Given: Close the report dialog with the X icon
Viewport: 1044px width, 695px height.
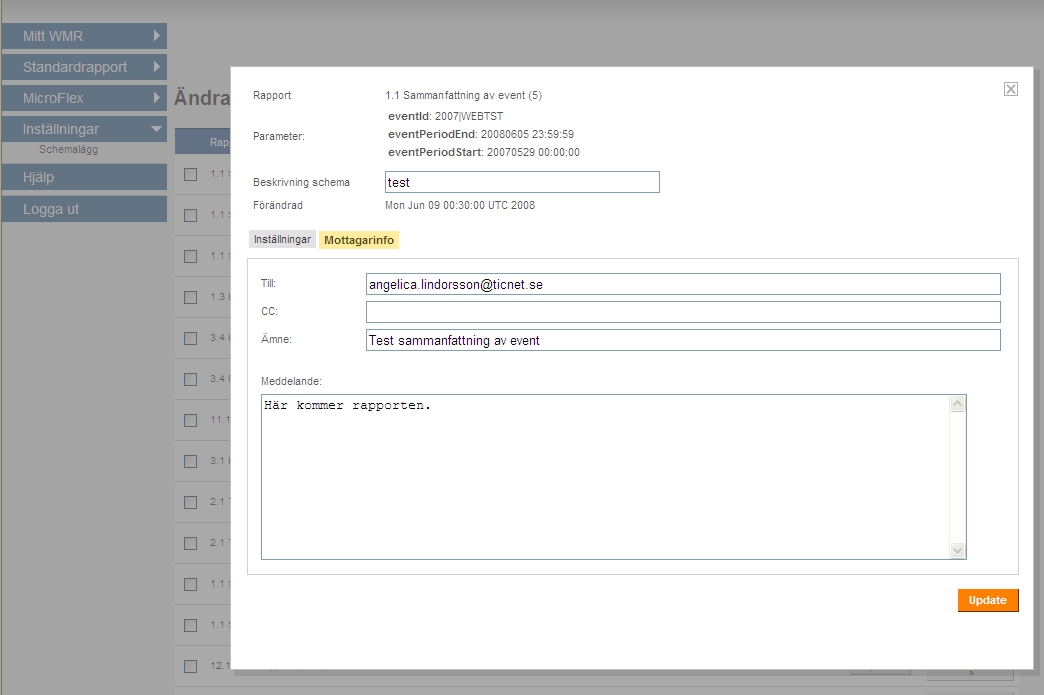Looking at the screenshot, I should [1010, 89].
